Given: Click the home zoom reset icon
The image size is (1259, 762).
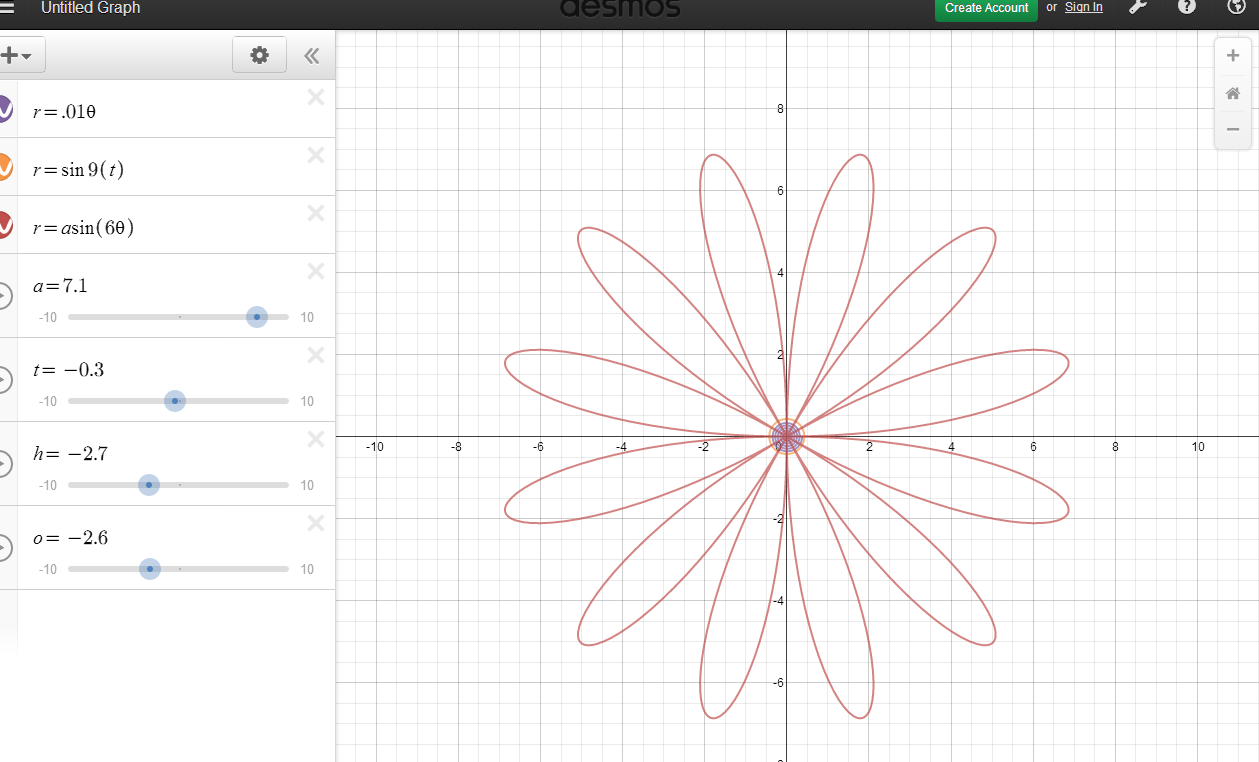Looking at the screenshot, I should point(1232,92).
